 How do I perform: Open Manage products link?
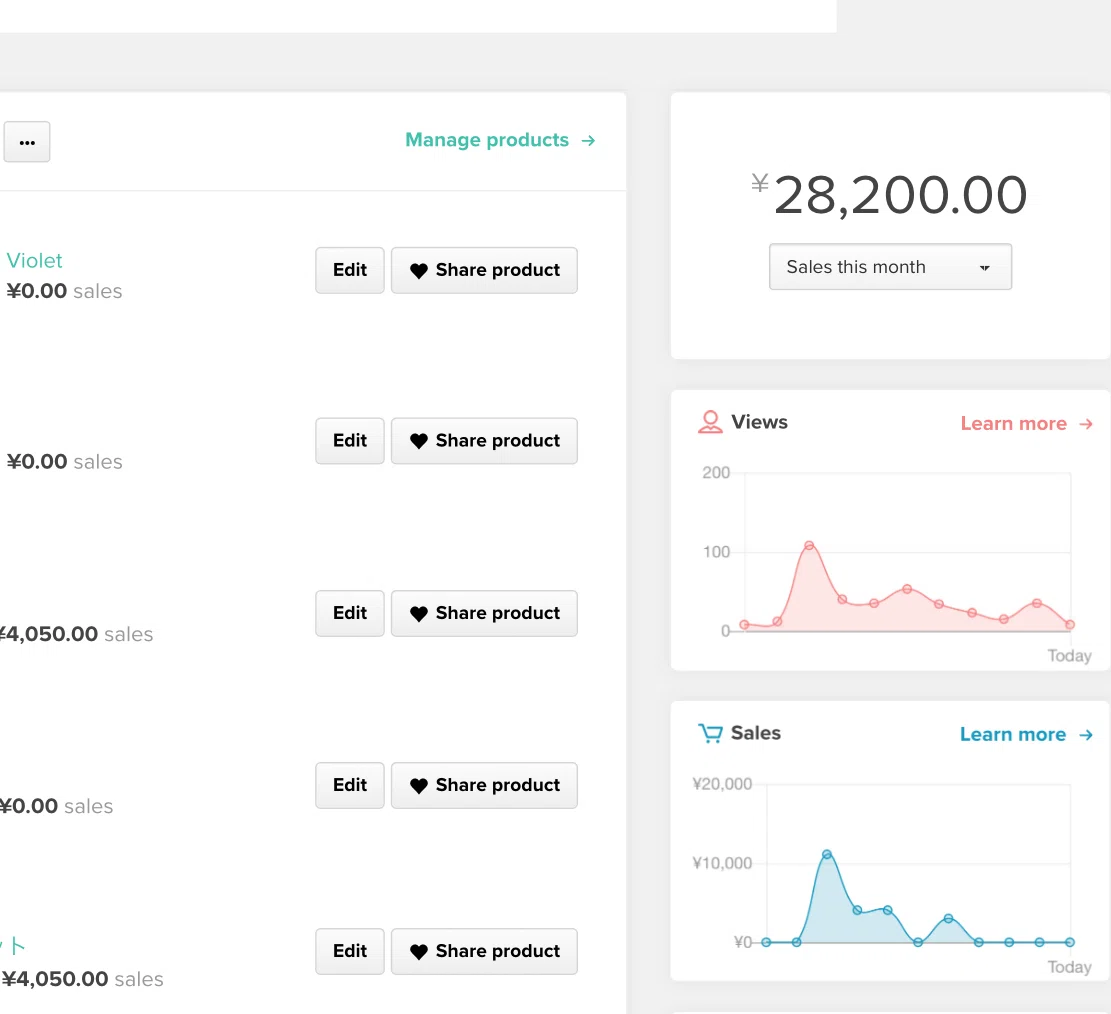tap(500, 140)
